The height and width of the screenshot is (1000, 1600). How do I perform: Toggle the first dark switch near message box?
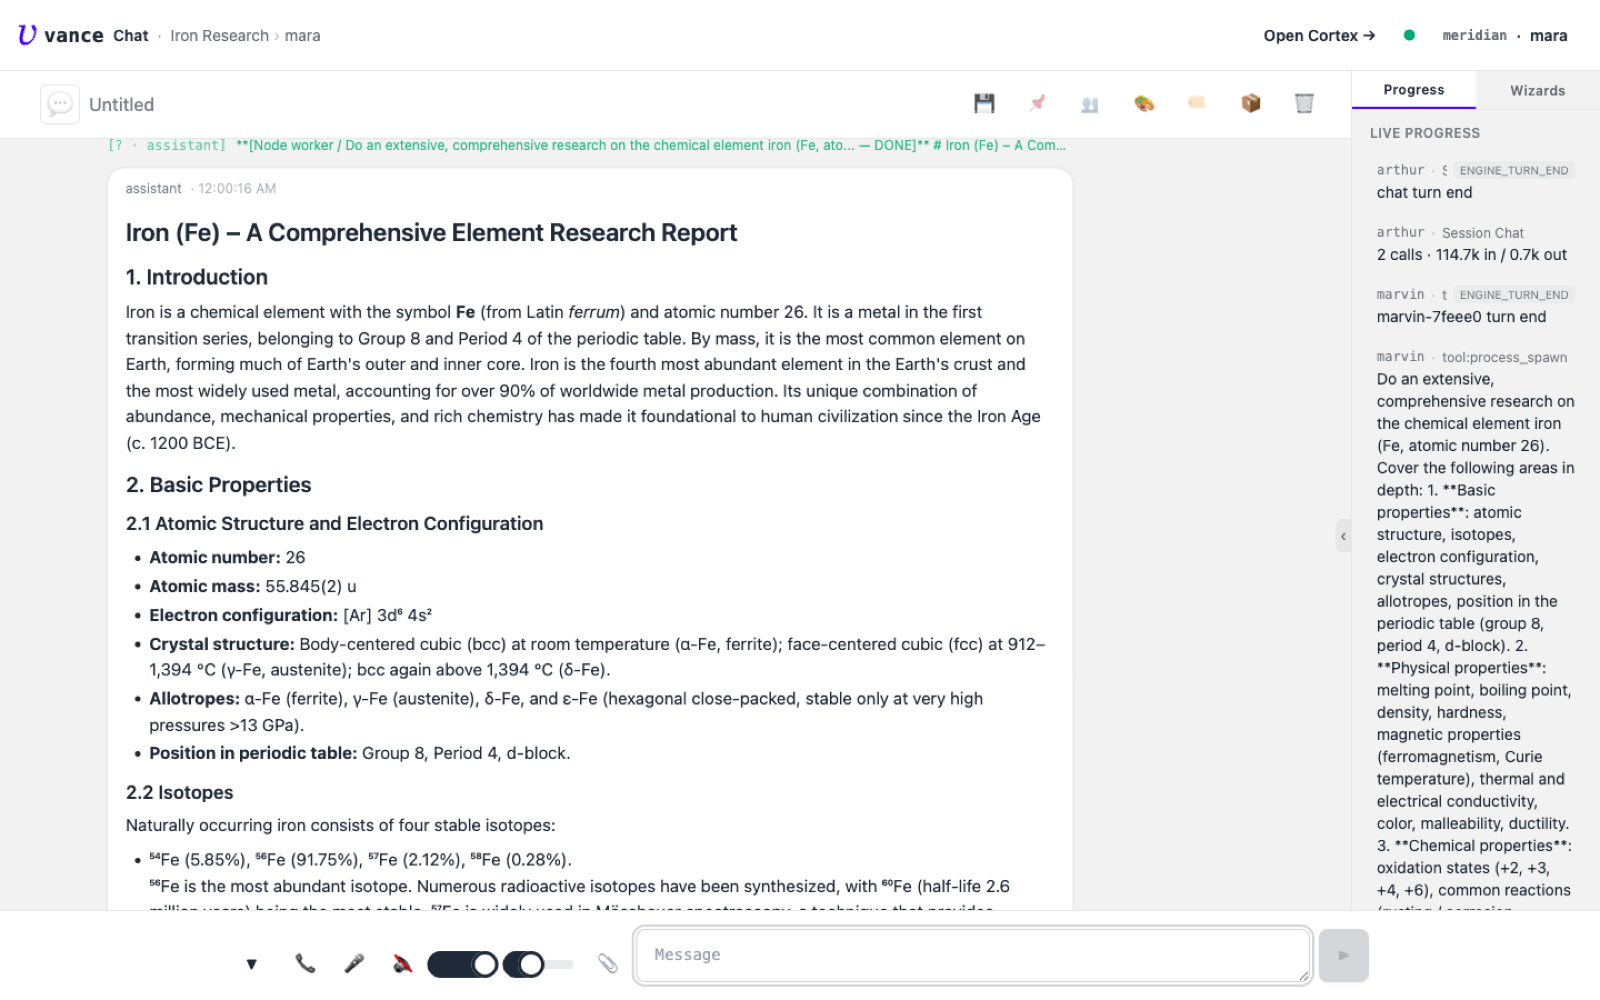click(x=462, y=964)
